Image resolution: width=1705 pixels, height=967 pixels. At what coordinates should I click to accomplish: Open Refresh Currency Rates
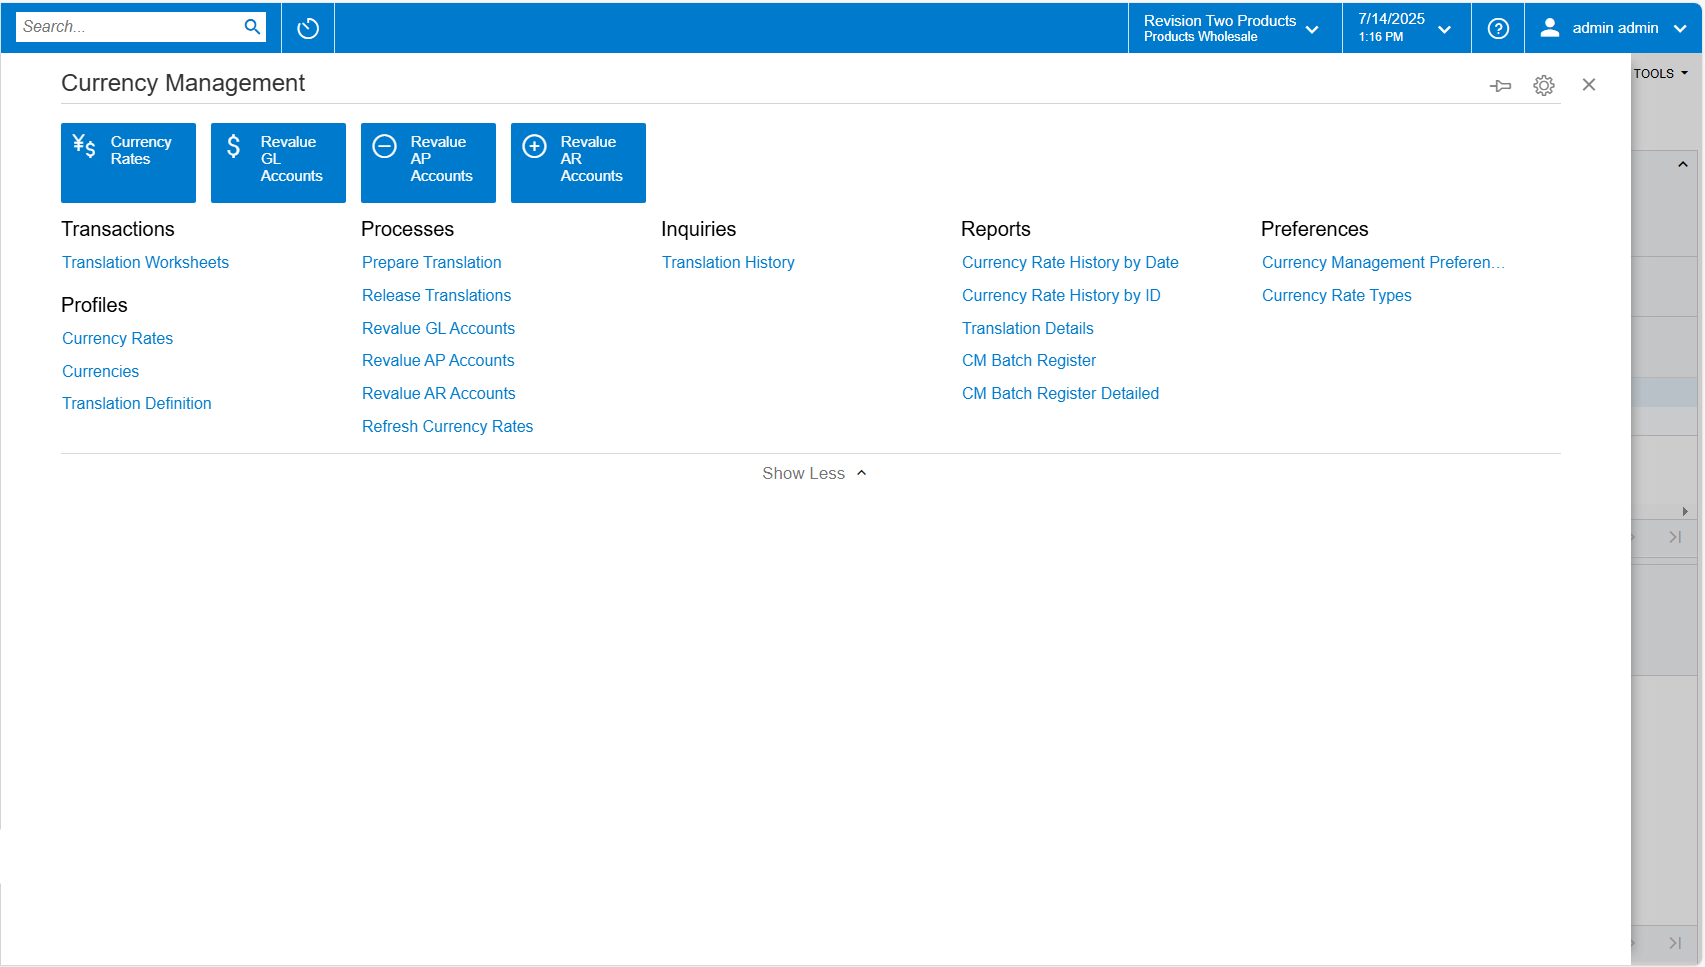pyautogui.click(x=447, y=426)
